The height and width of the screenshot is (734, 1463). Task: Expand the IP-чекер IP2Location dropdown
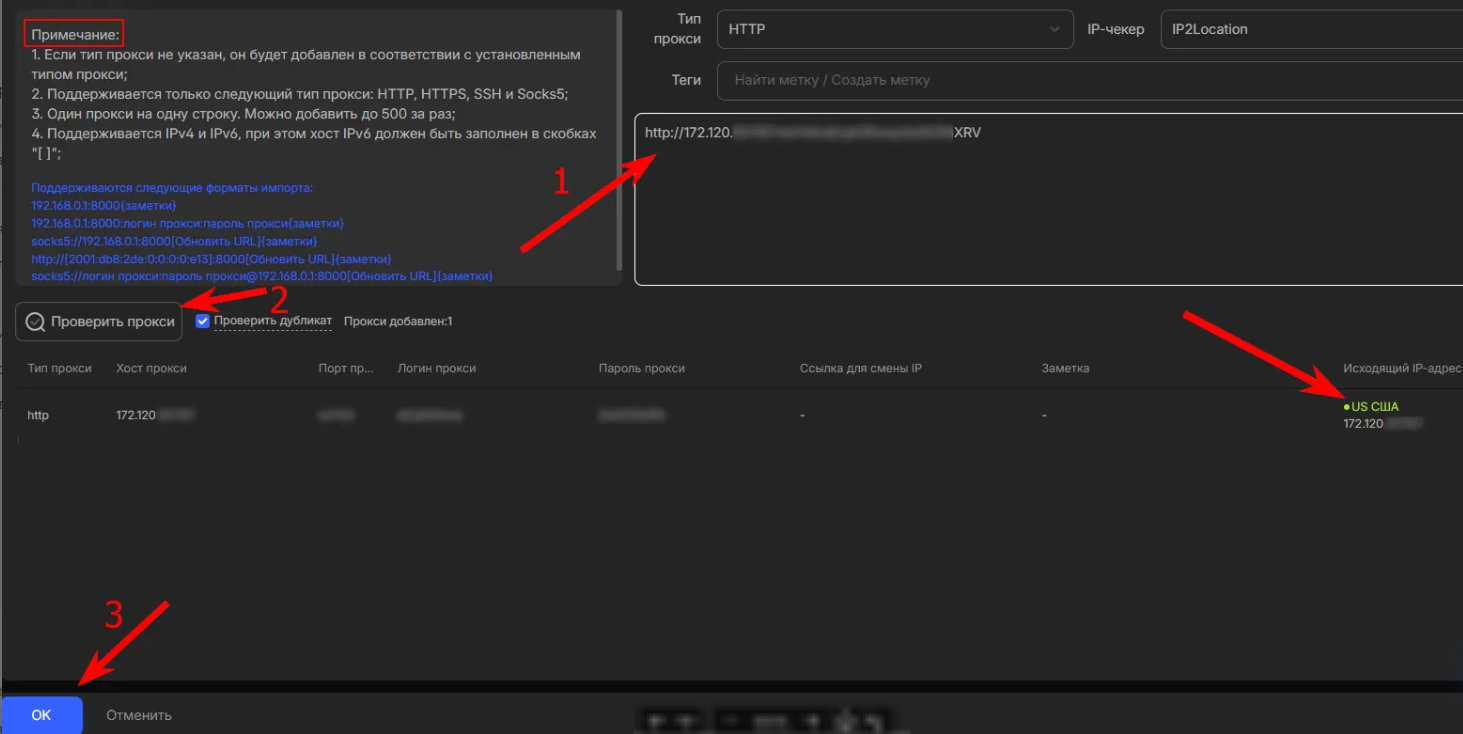point(1310,30)
